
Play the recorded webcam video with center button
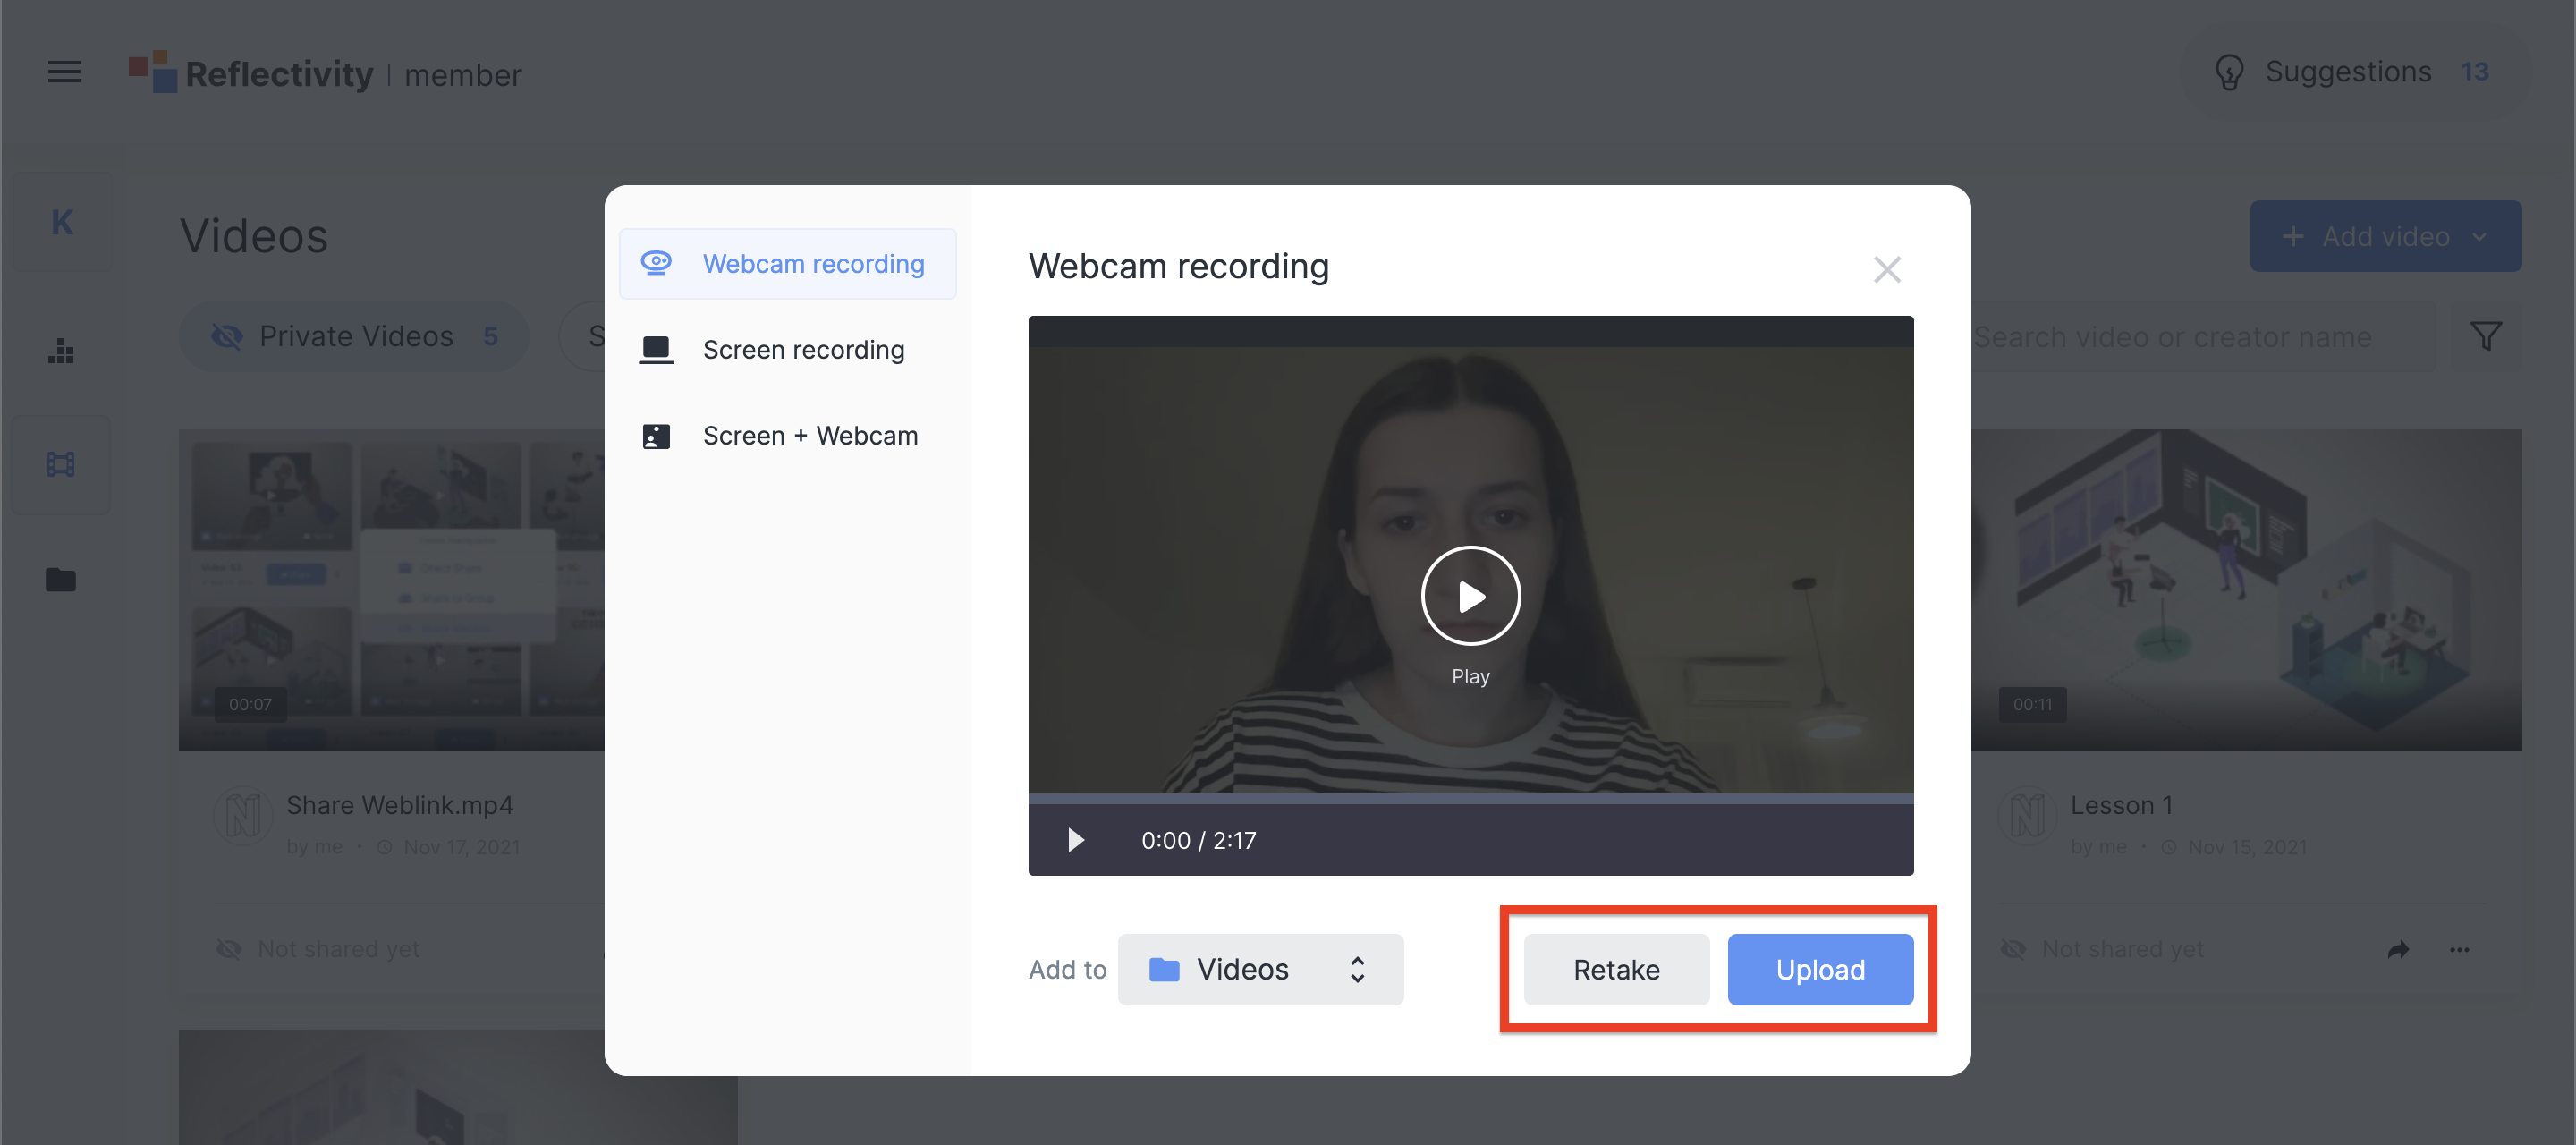tap(1471, 596)
